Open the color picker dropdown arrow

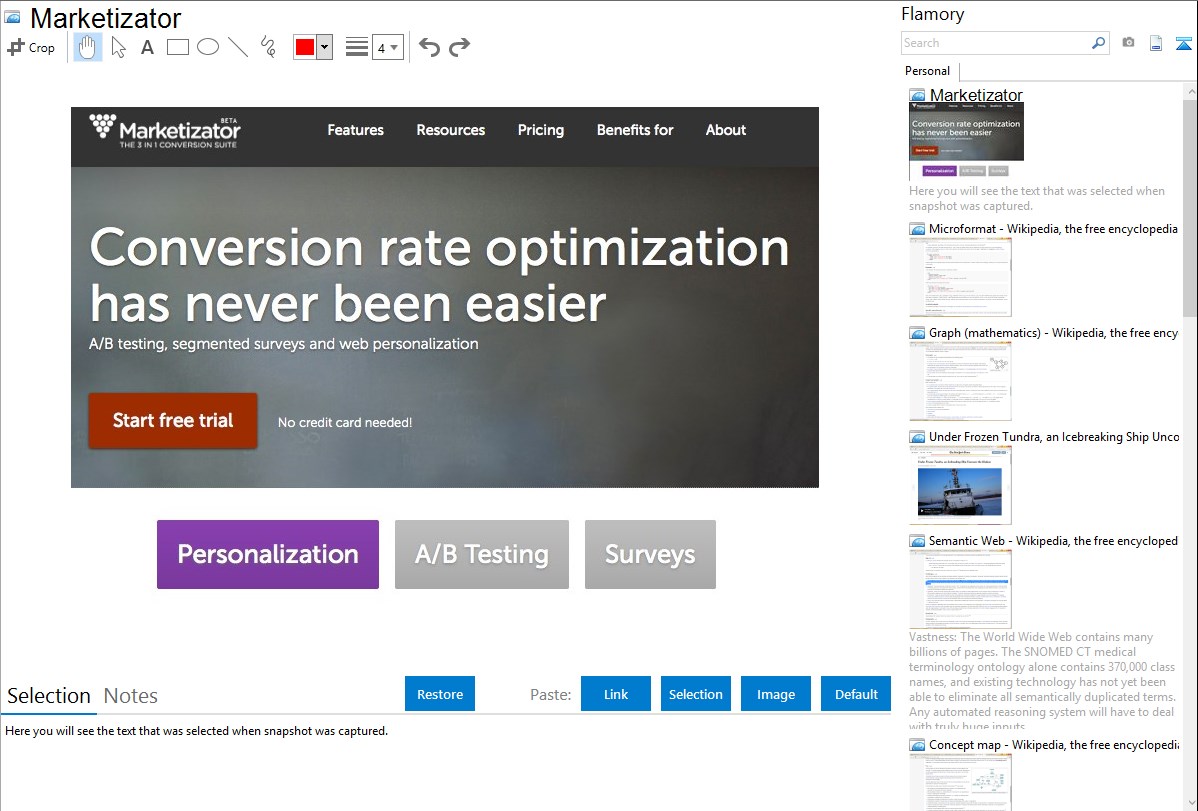(324, 47)
